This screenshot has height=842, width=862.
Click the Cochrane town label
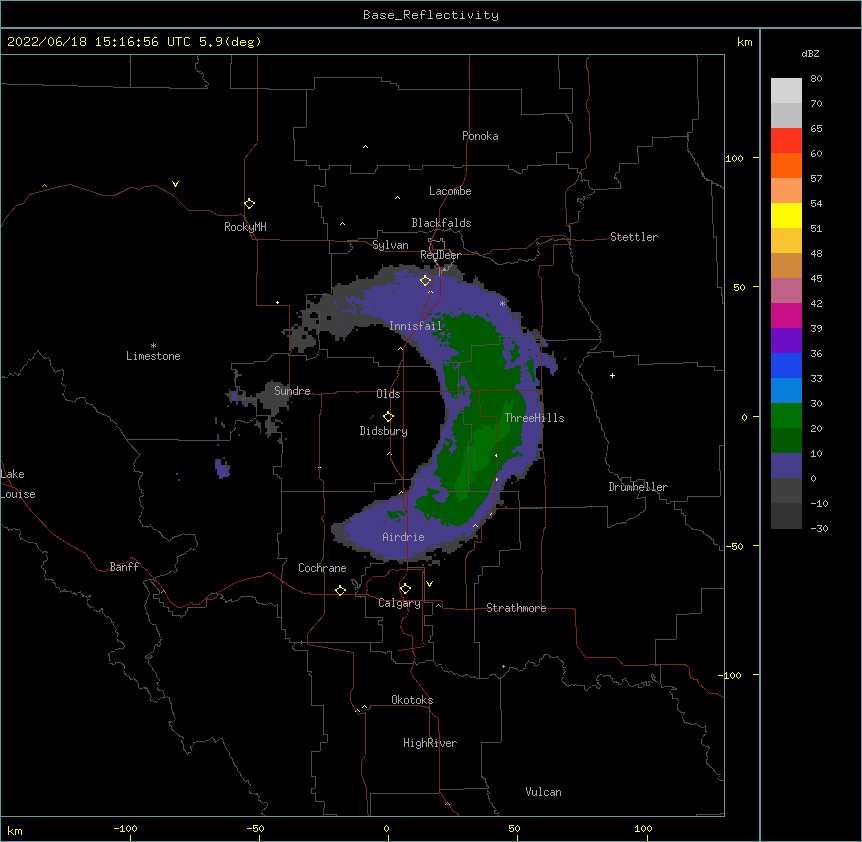pos(322,568)
